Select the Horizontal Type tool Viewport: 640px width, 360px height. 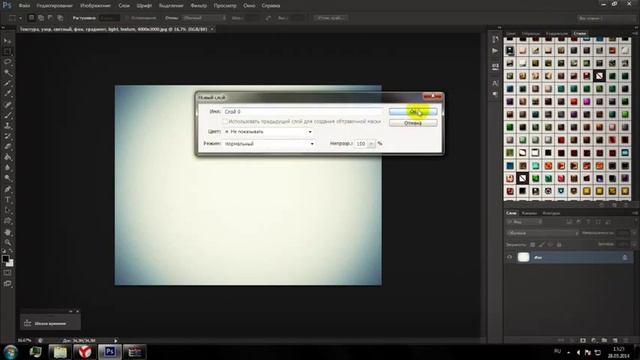pos(7,200)
